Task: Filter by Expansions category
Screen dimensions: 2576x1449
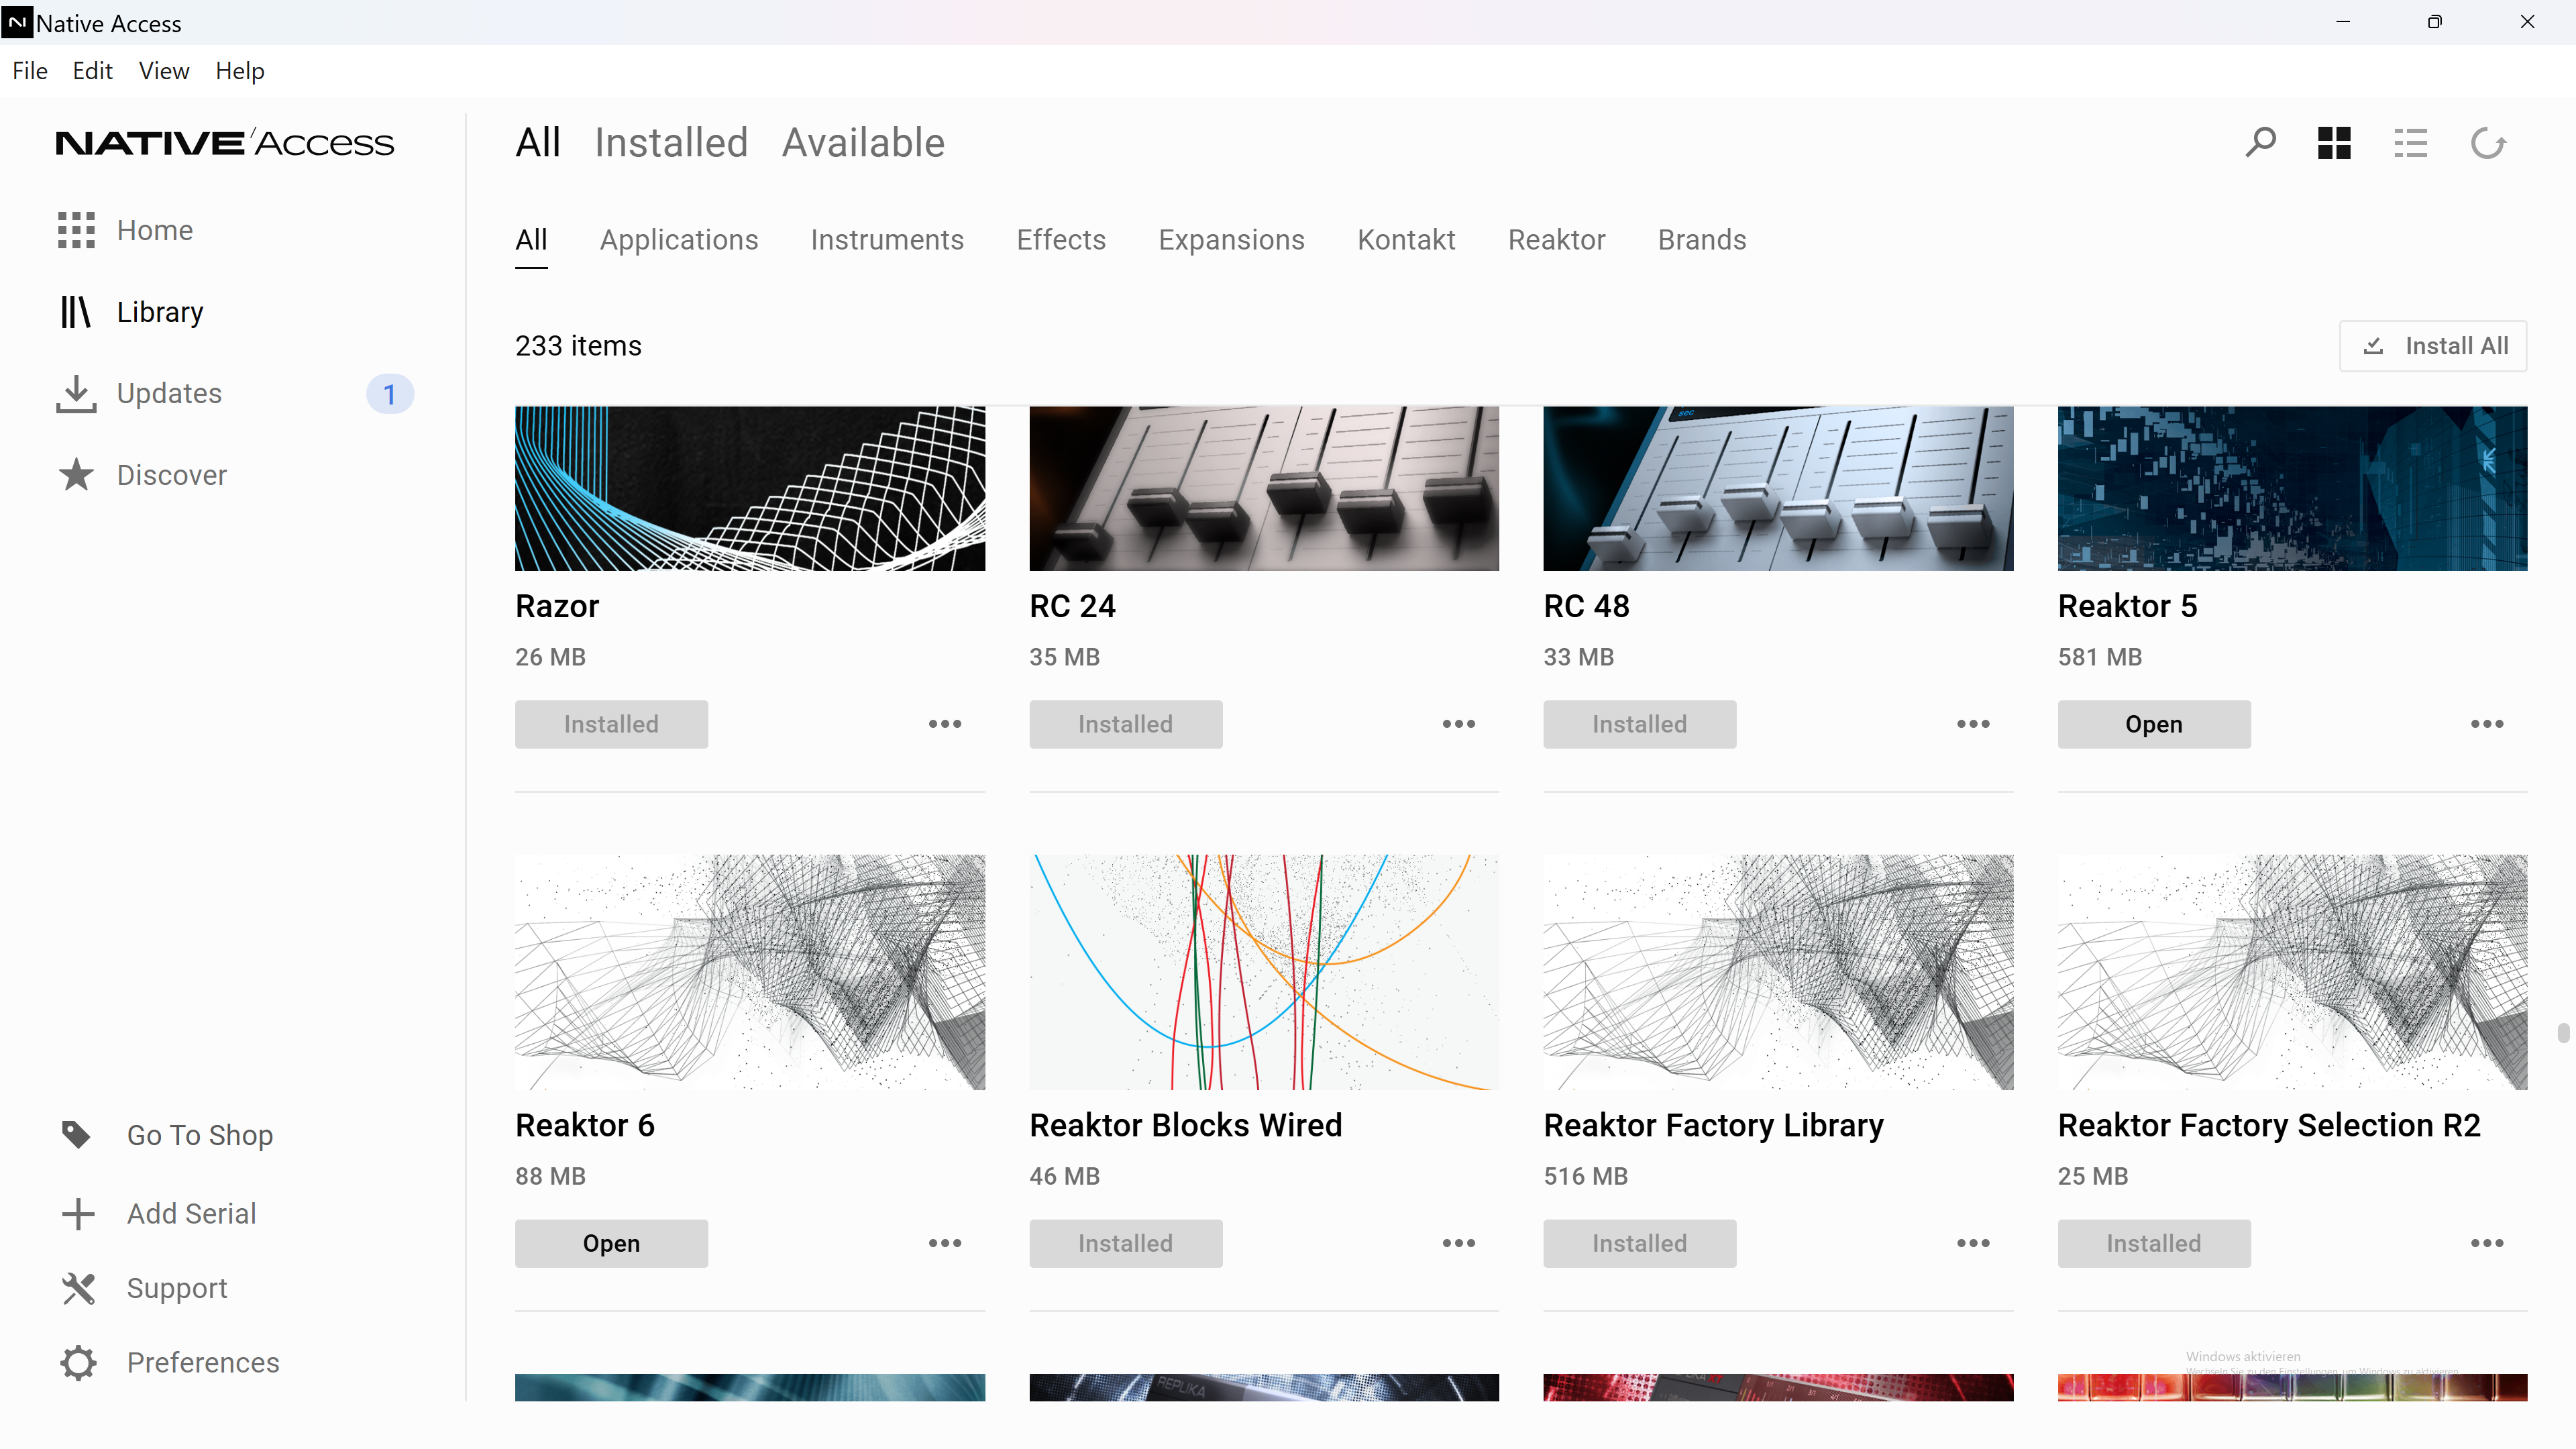Action: click(1231, 240)
